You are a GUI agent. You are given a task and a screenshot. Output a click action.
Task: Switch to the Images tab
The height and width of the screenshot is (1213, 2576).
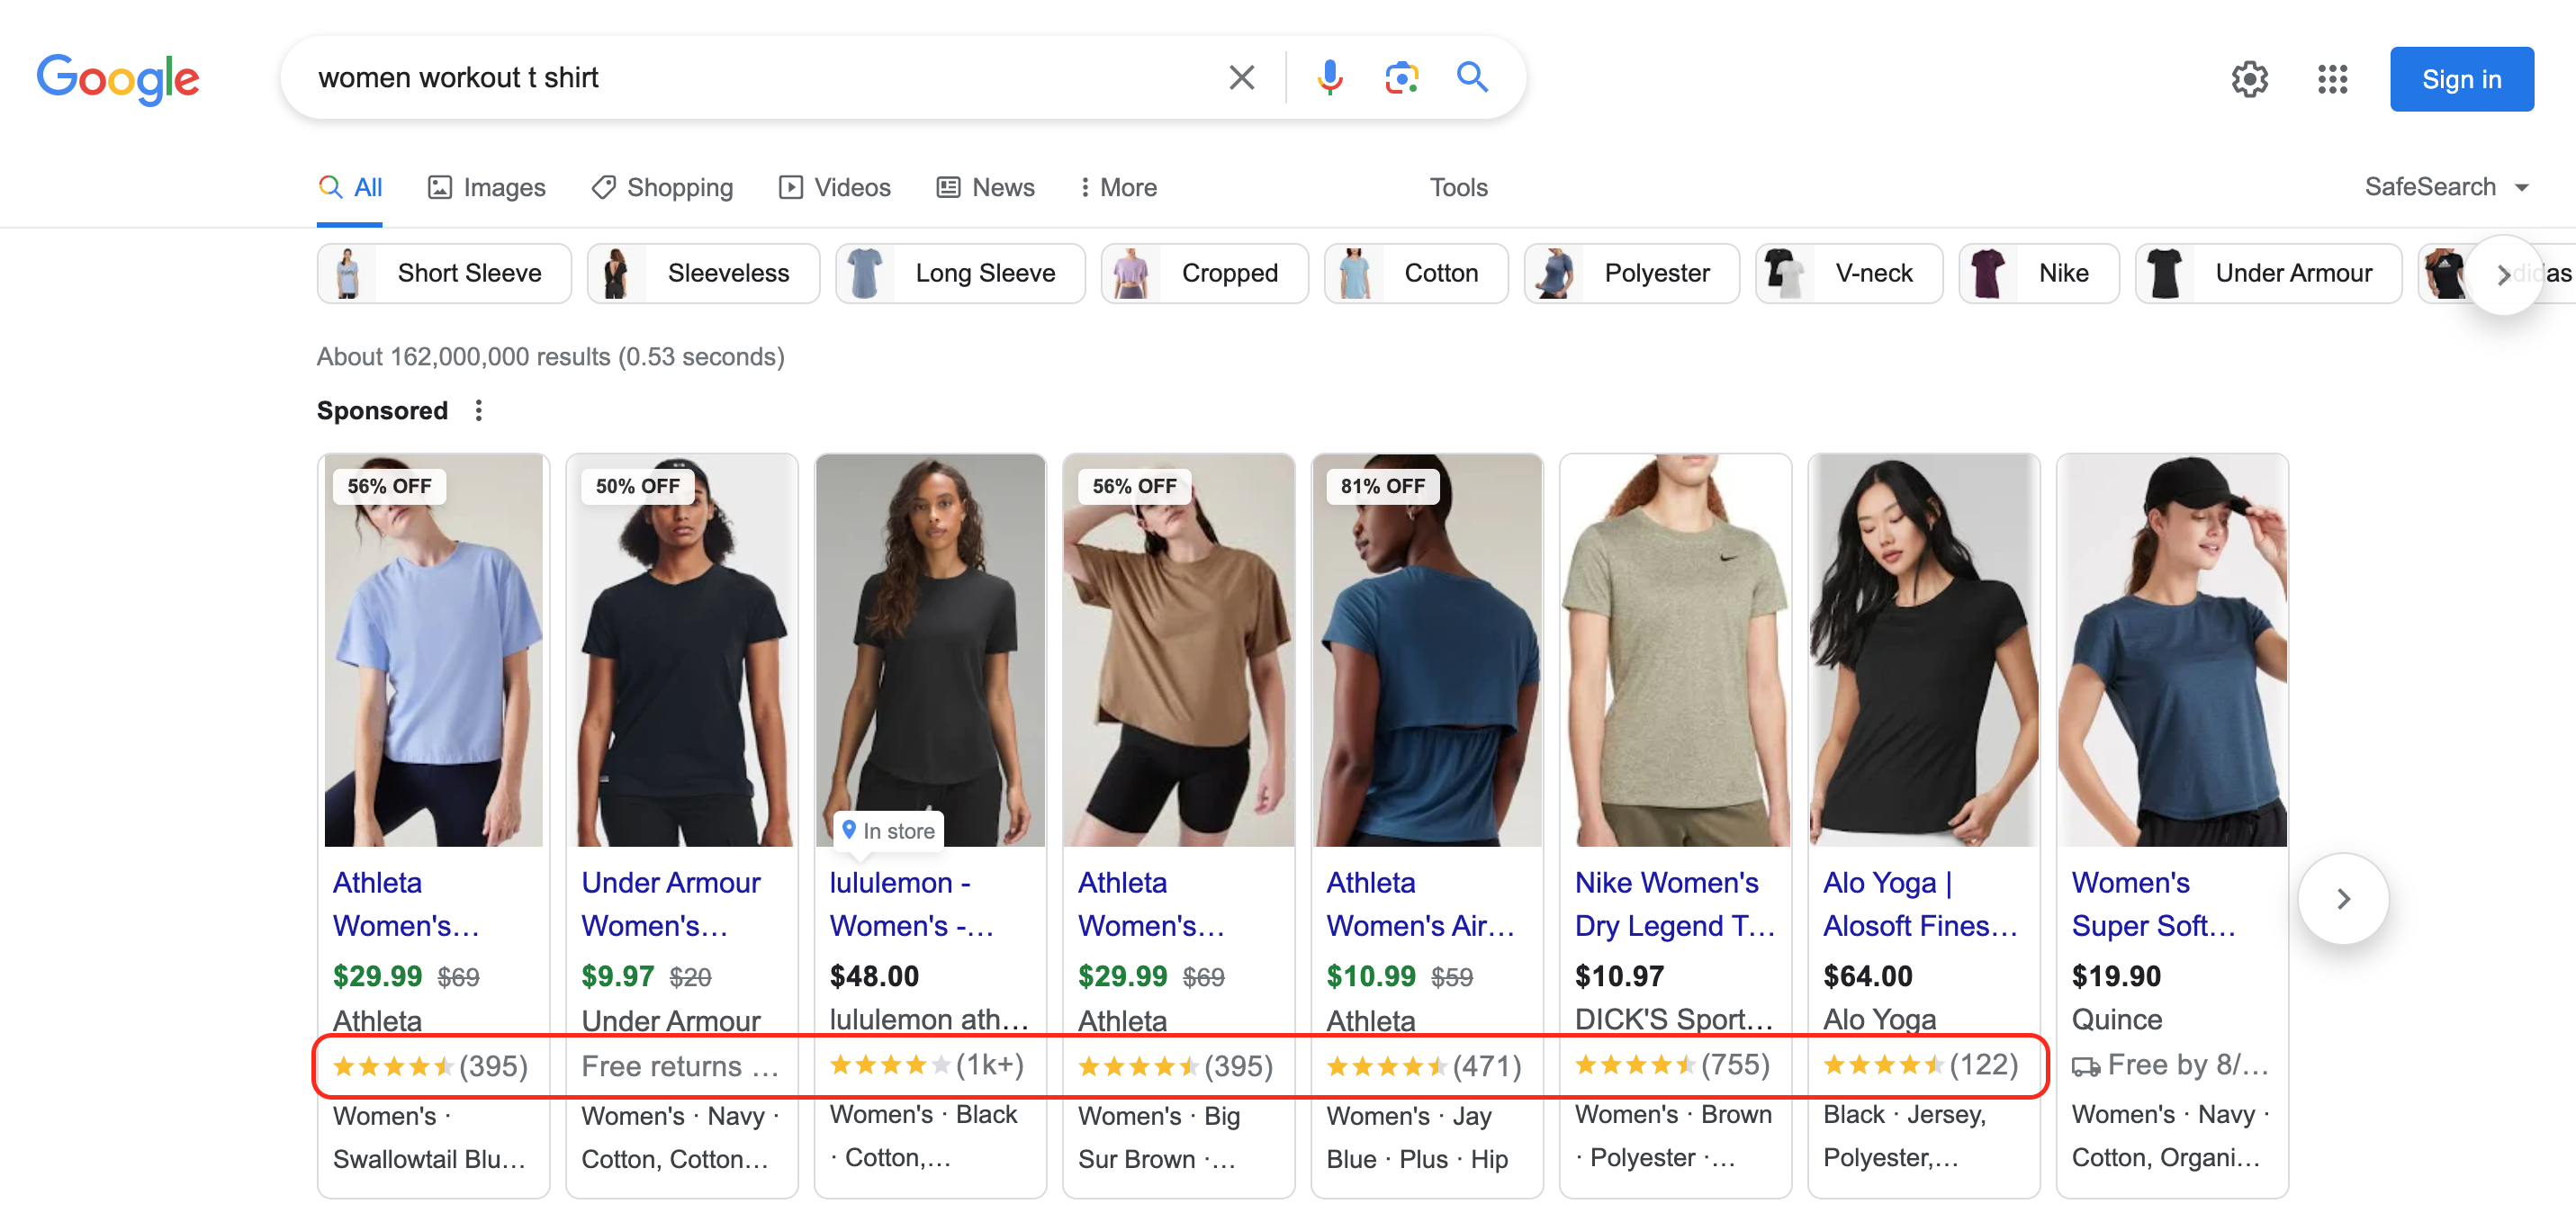click(x=487, y=188)
